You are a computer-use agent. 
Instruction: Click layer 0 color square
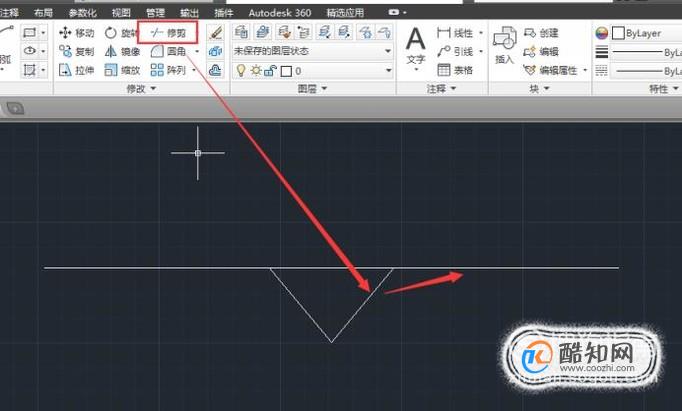click(x=286, y=71)
